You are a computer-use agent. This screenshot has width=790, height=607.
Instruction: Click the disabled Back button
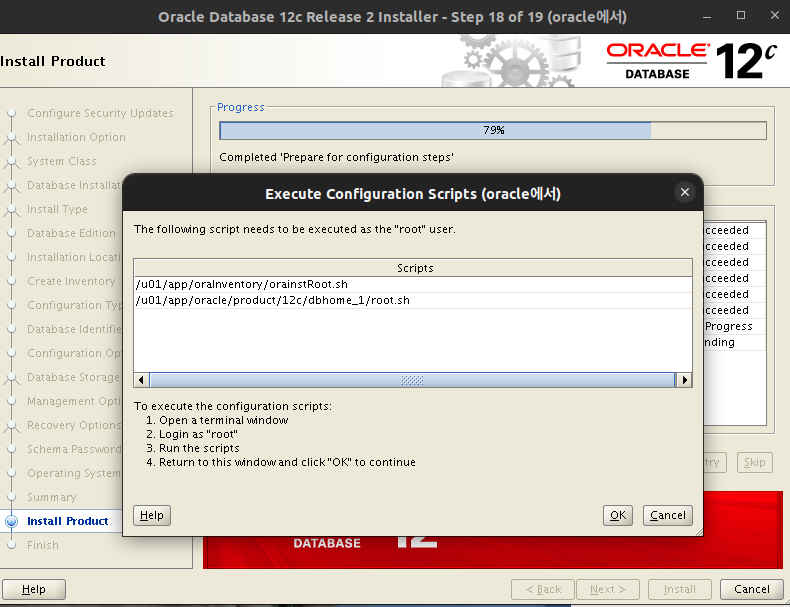pos(543,589)
